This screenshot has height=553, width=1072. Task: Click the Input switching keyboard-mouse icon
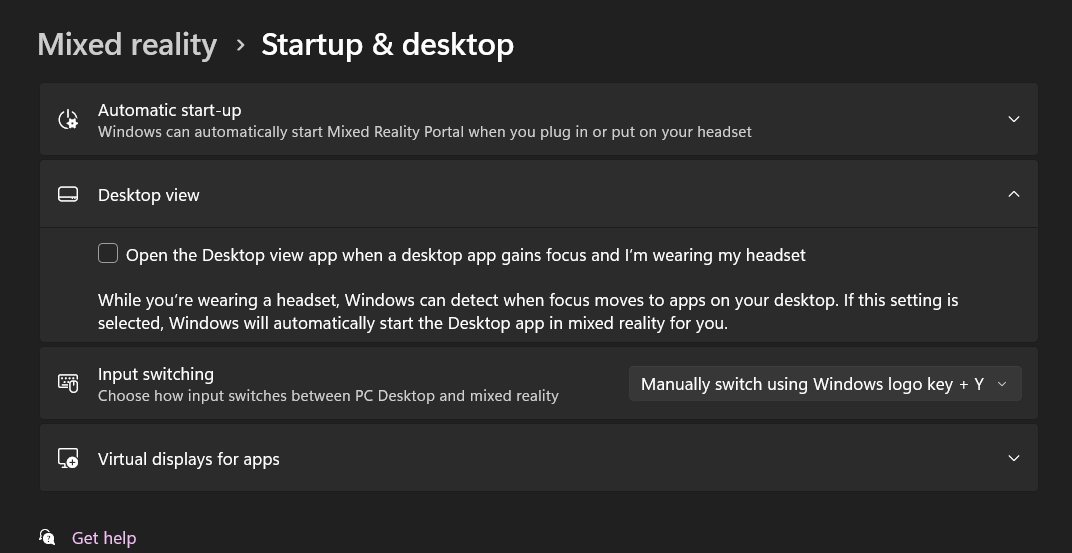tap(68, 383)
